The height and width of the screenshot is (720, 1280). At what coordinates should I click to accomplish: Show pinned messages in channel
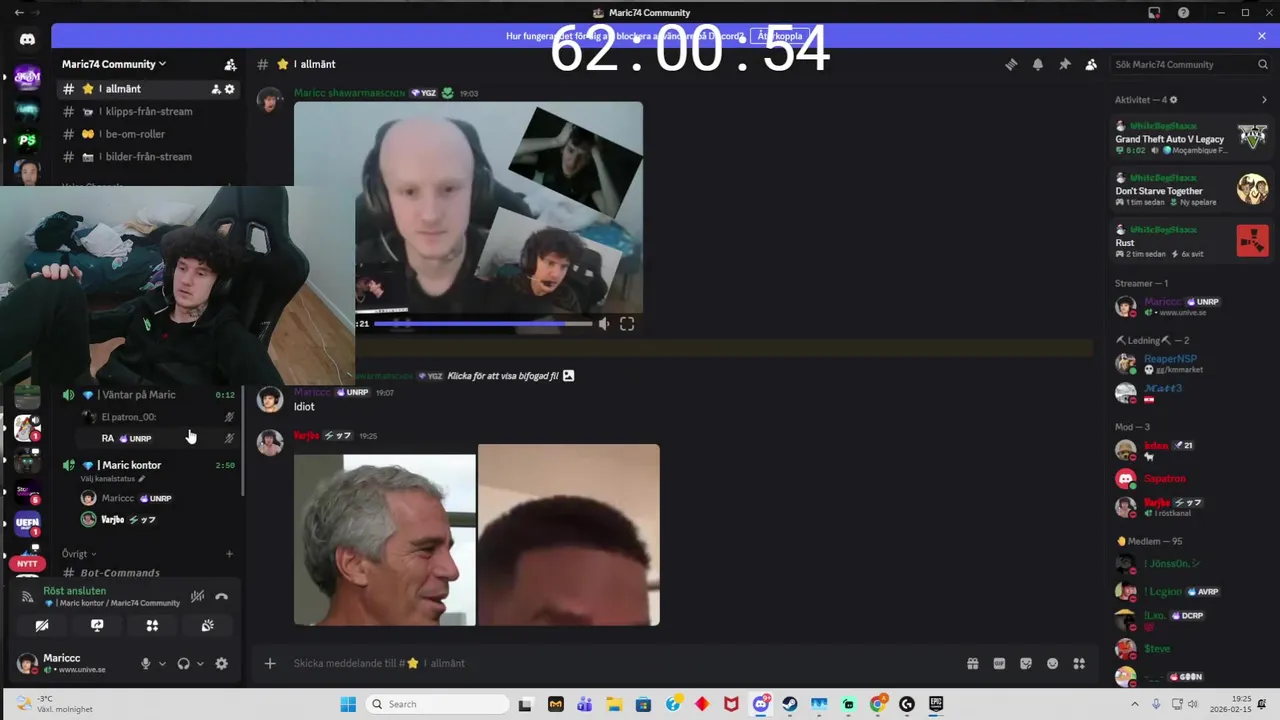[x=1065, y=64]
